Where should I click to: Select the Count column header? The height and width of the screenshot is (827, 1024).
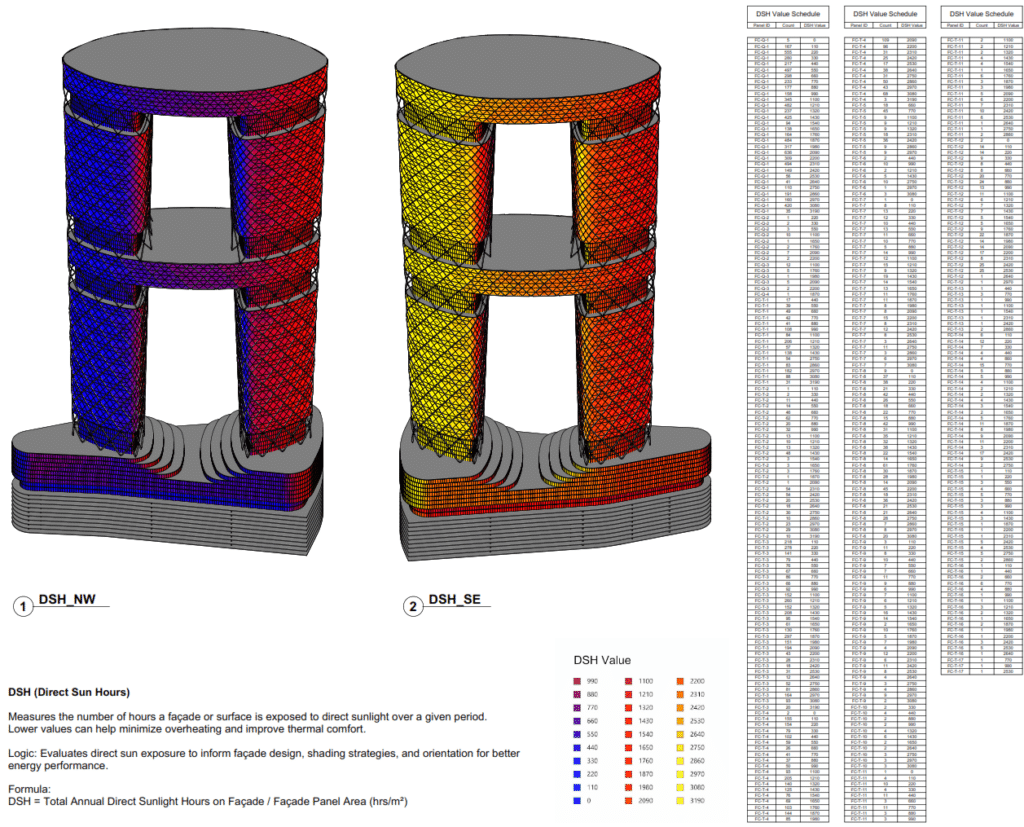(x=789, y=25)
